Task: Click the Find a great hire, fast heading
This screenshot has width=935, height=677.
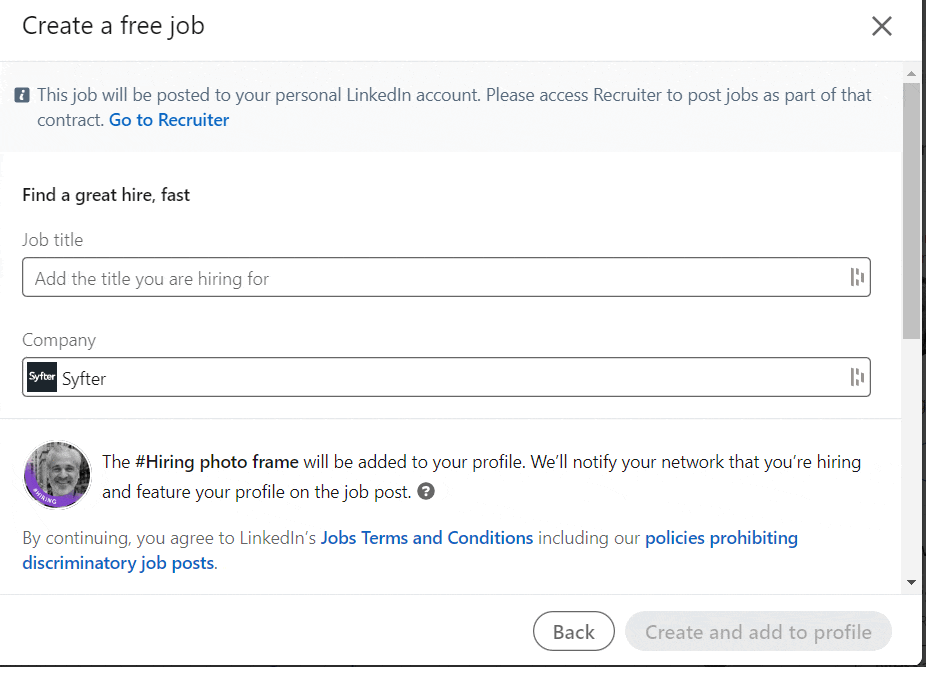Action: [x=106, y=195]
